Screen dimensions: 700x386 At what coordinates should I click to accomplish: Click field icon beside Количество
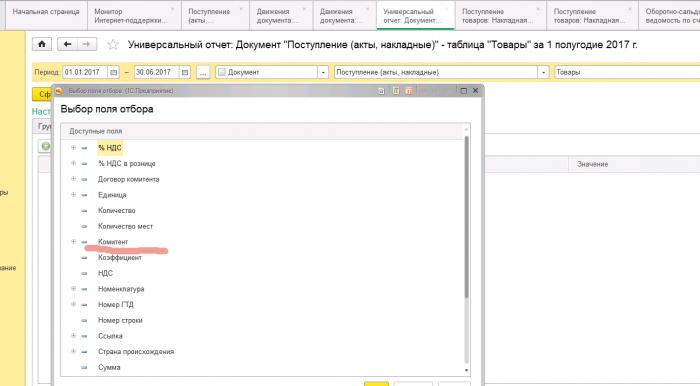(84, 211)
